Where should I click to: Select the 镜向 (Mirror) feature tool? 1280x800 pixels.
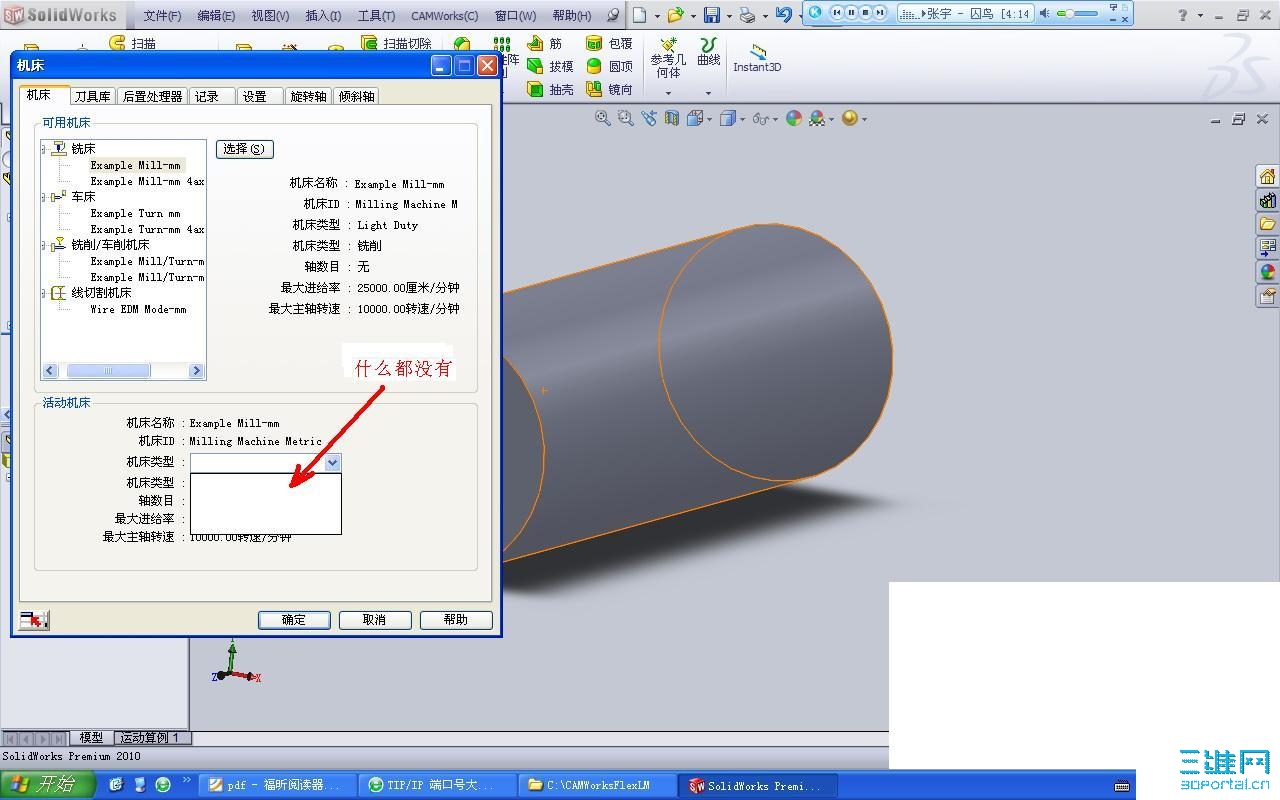coord(609,89)
